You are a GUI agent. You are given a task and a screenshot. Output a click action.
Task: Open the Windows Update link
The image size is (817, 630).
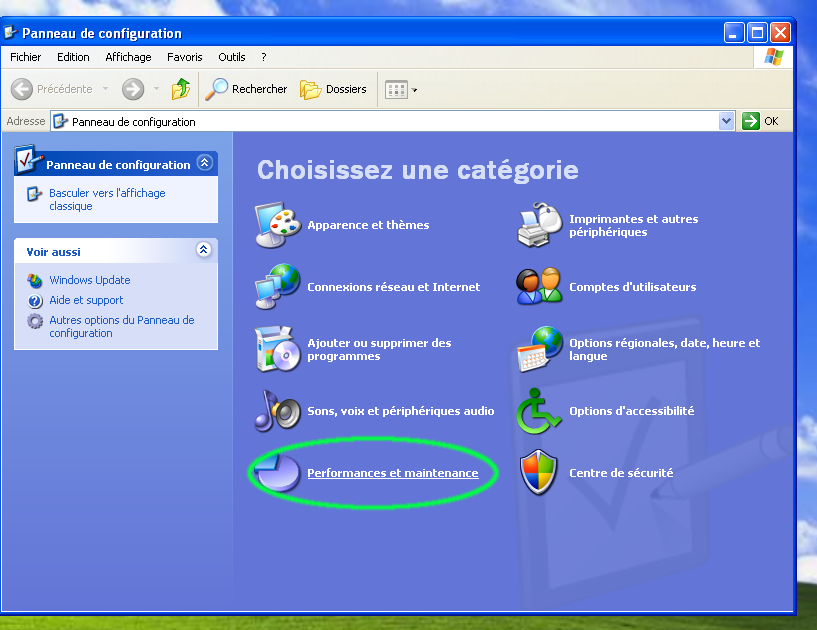coord(89,280)
